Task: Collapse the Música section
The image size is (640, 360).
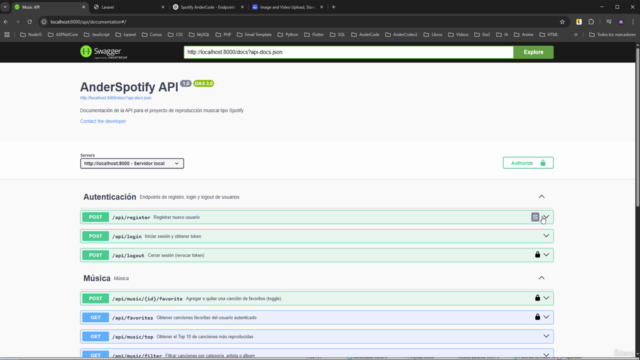Action: [541, 278]
